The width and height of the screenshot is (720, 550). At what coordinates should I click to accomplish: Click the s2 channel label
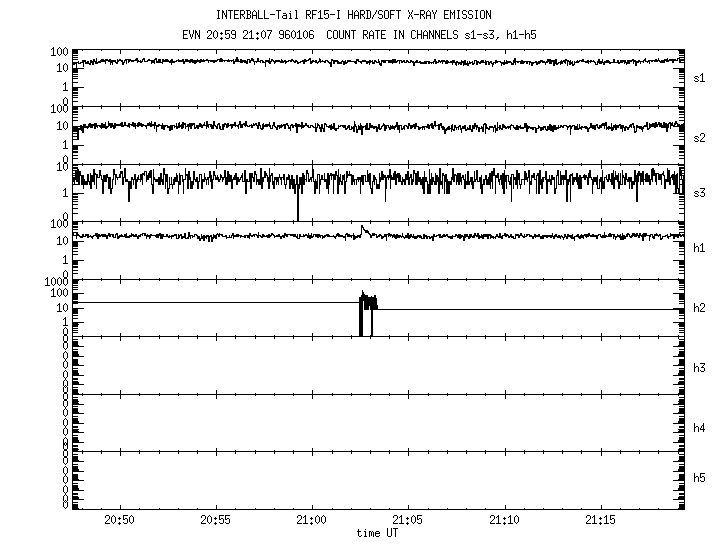click(700, 137)
